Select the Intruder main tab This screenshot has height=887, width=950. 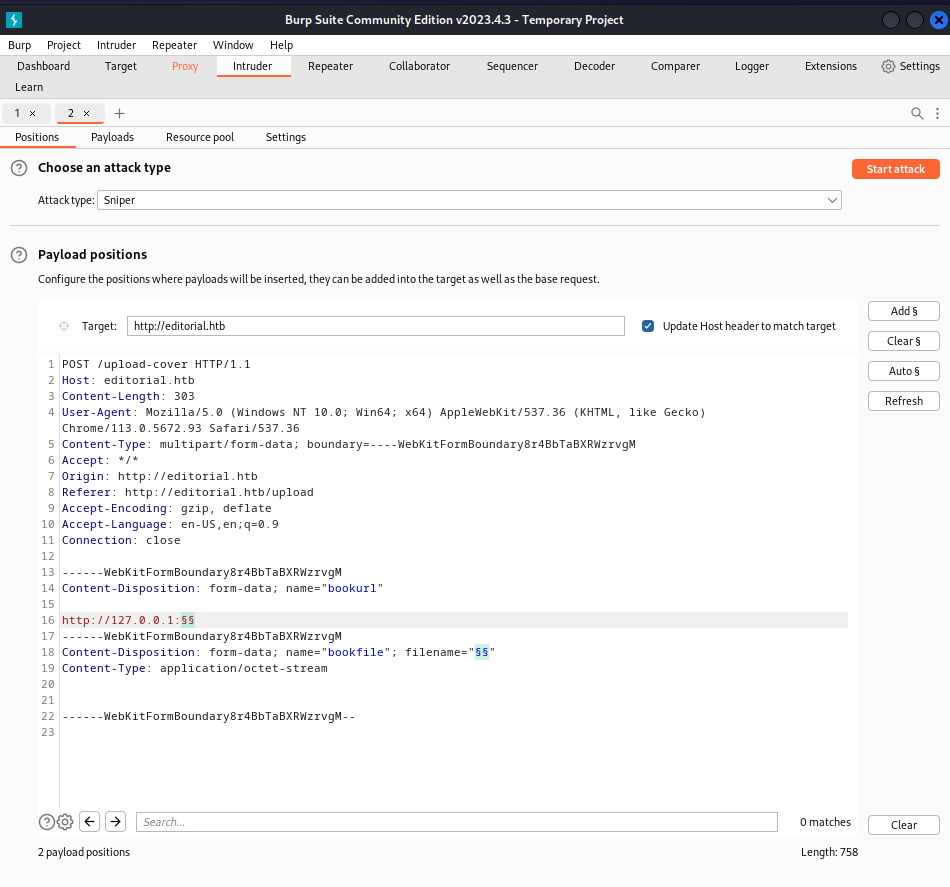click(253, 66)
